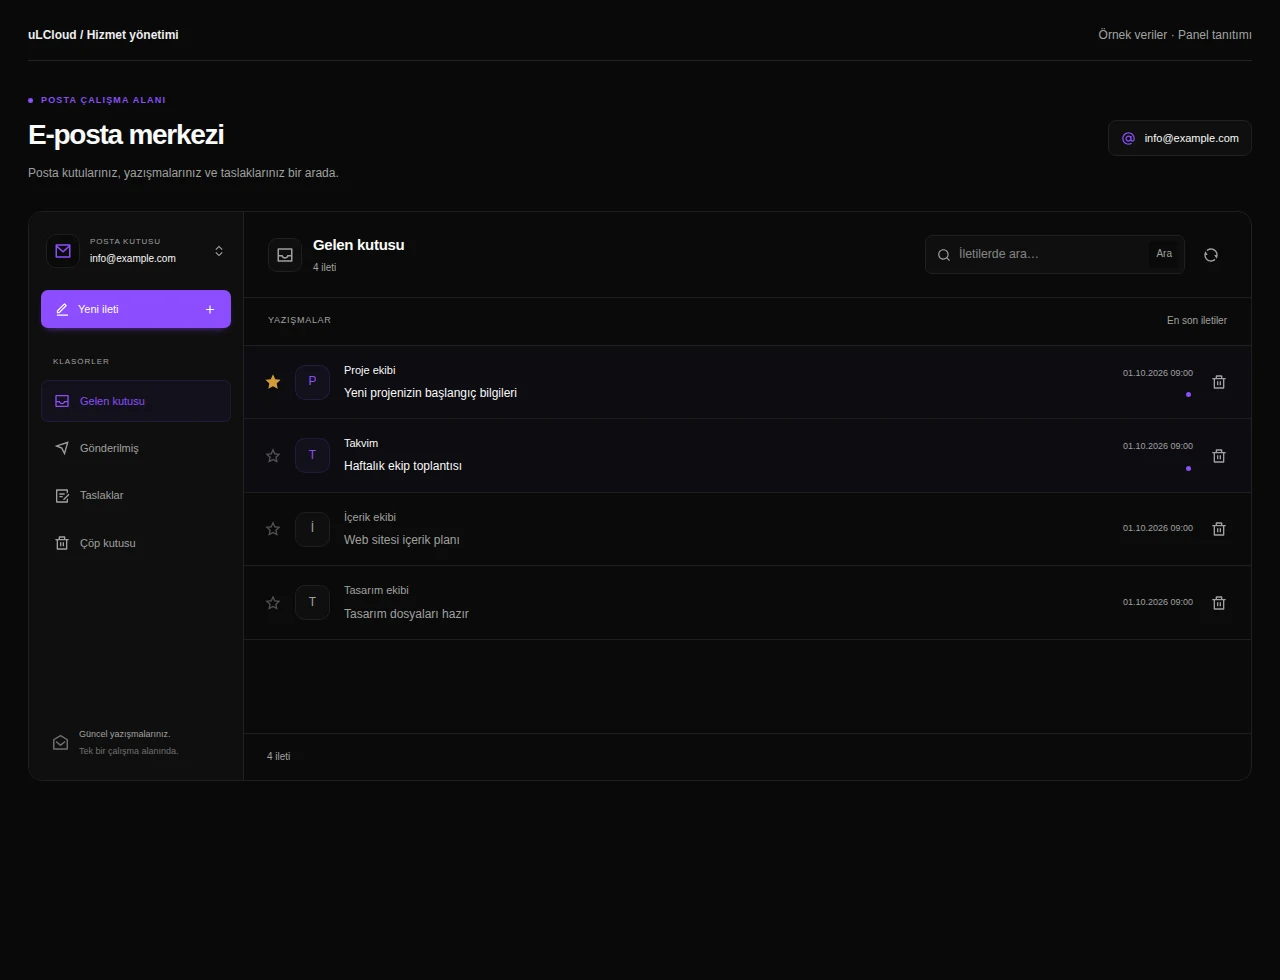The image size is (1280, 980).
Task: Open the Panel tanıtımı link
Action: (x=1215, y=35)
